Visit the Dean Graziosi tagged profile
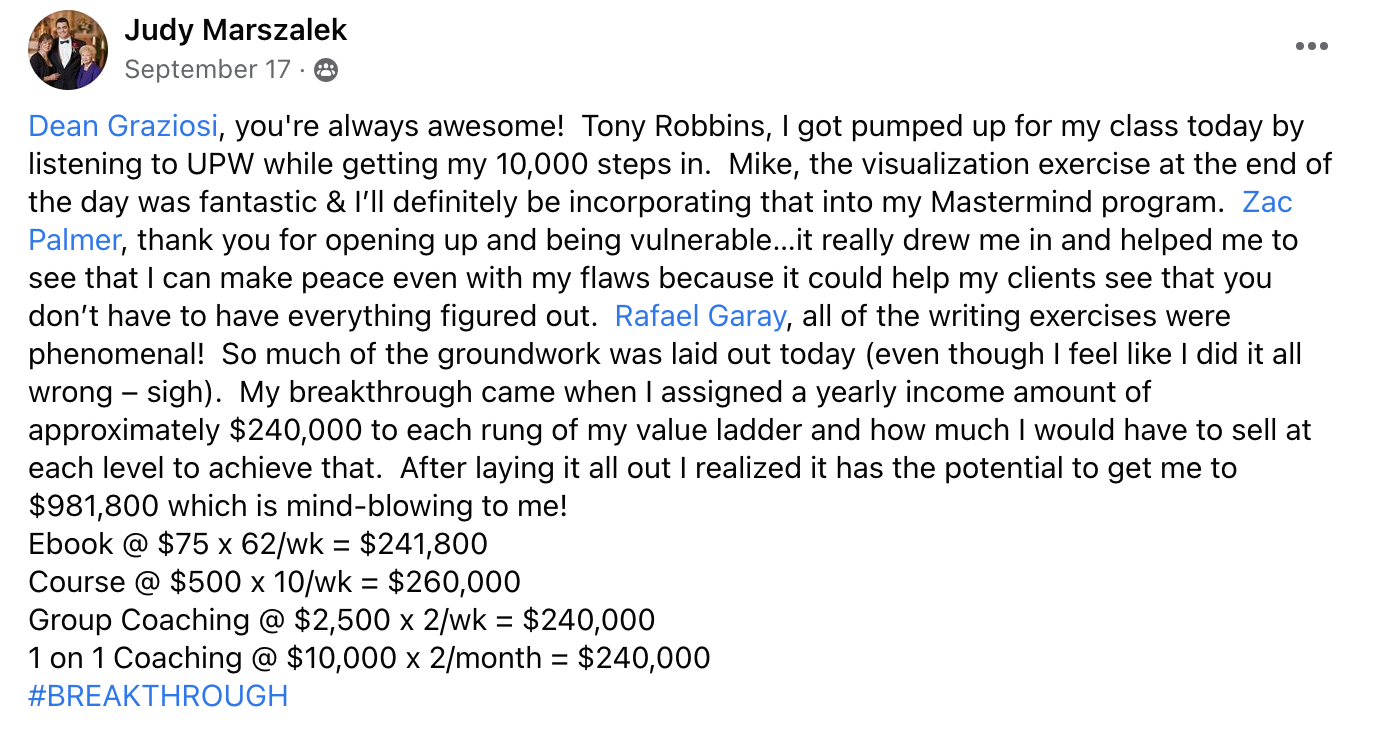This screenshot has height=730, width=1378. (x=123, y=127)
